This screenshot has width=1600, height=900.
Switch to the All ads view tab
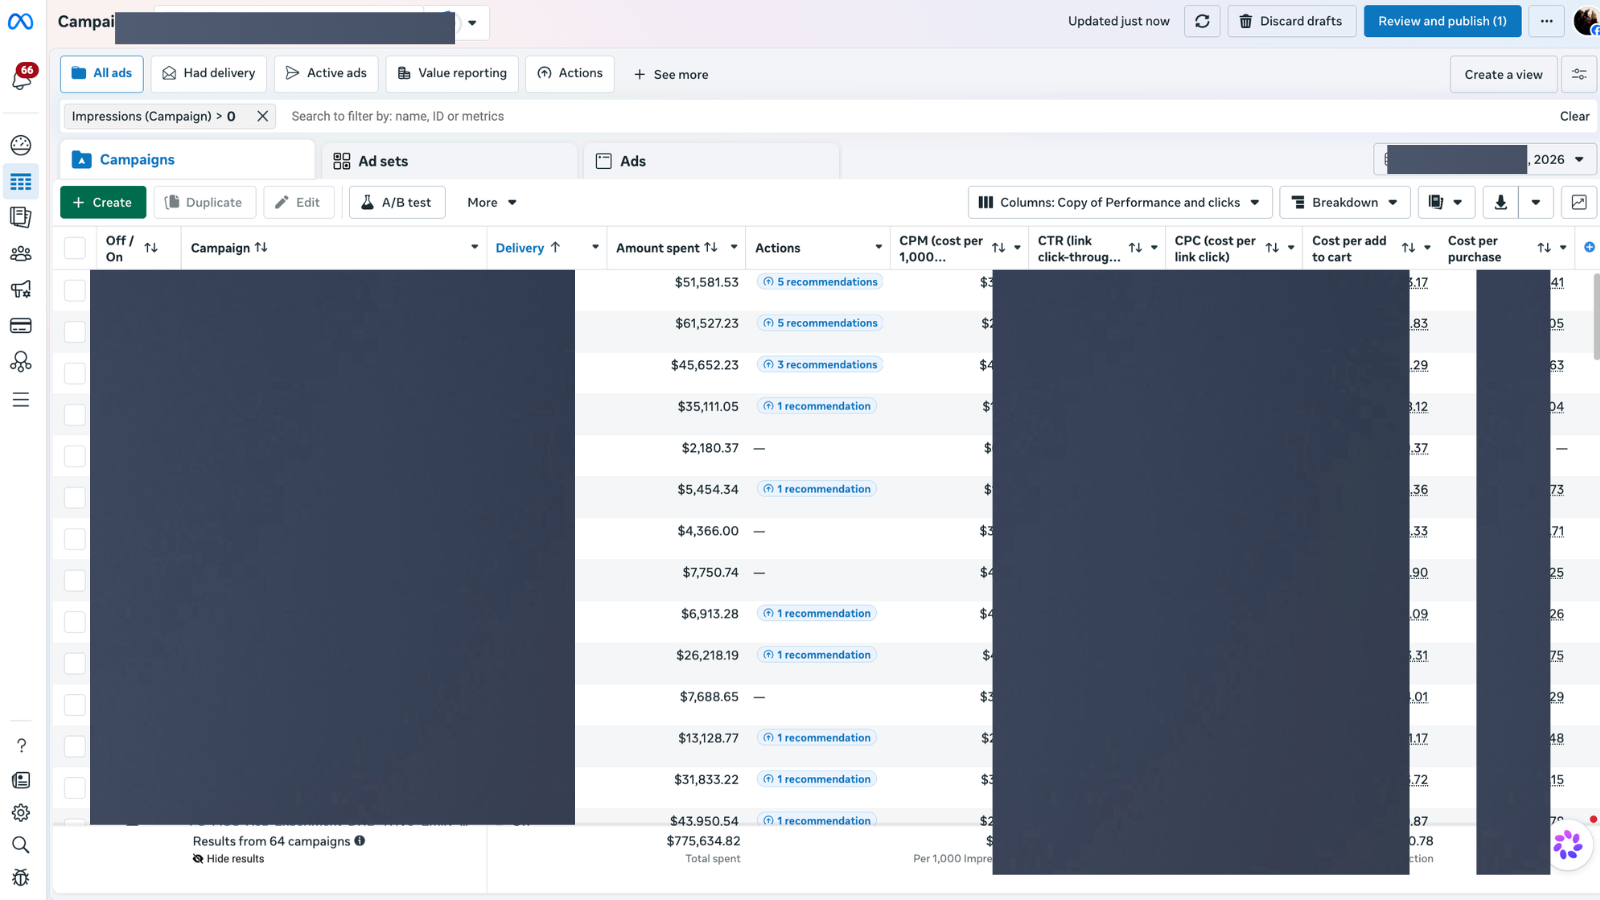click(102, 73)
